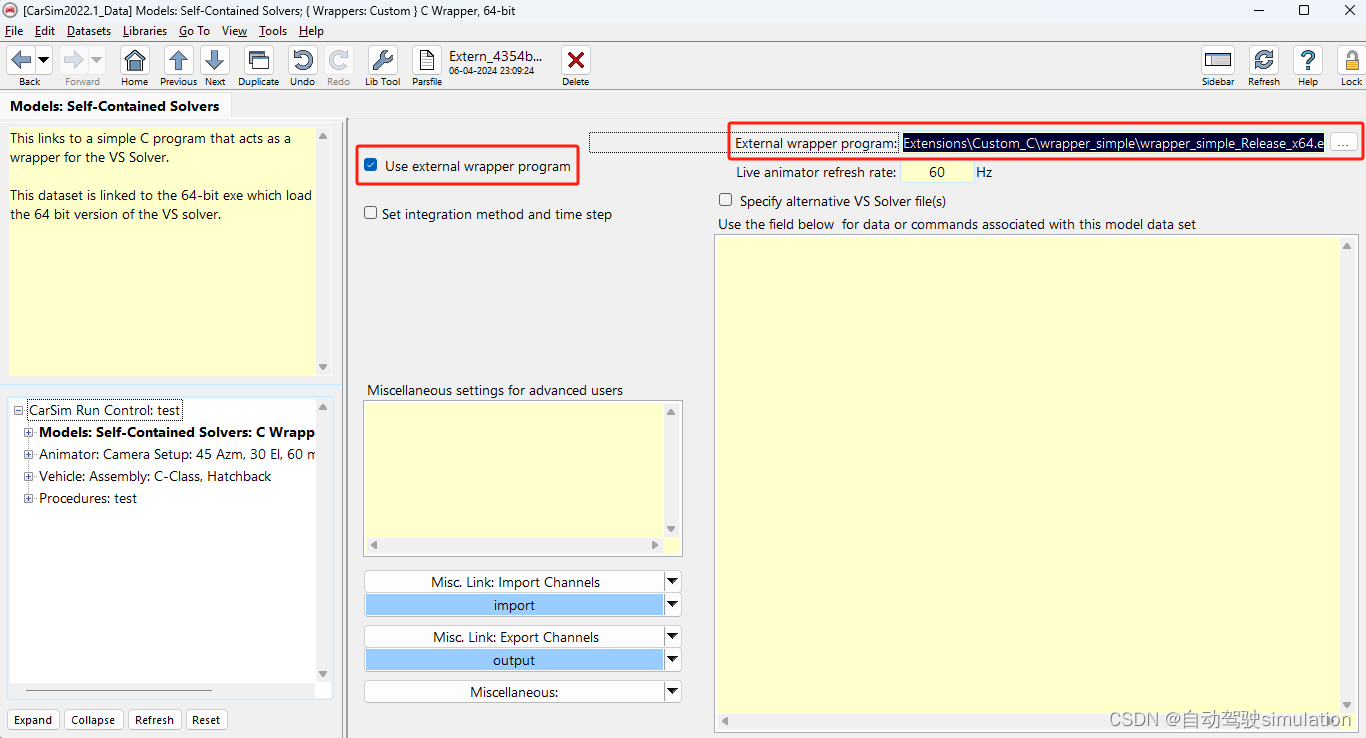1366x738 pixels.
Task: Click the Reset button below tree
Action: click(206, 720)
